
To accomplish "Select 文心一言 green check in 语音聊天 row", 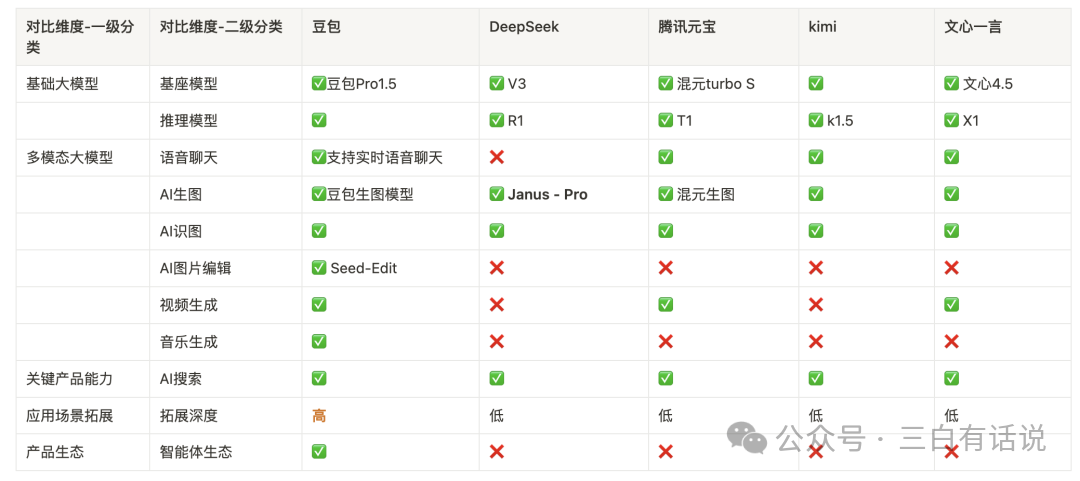I will click(x=952, y=157).
